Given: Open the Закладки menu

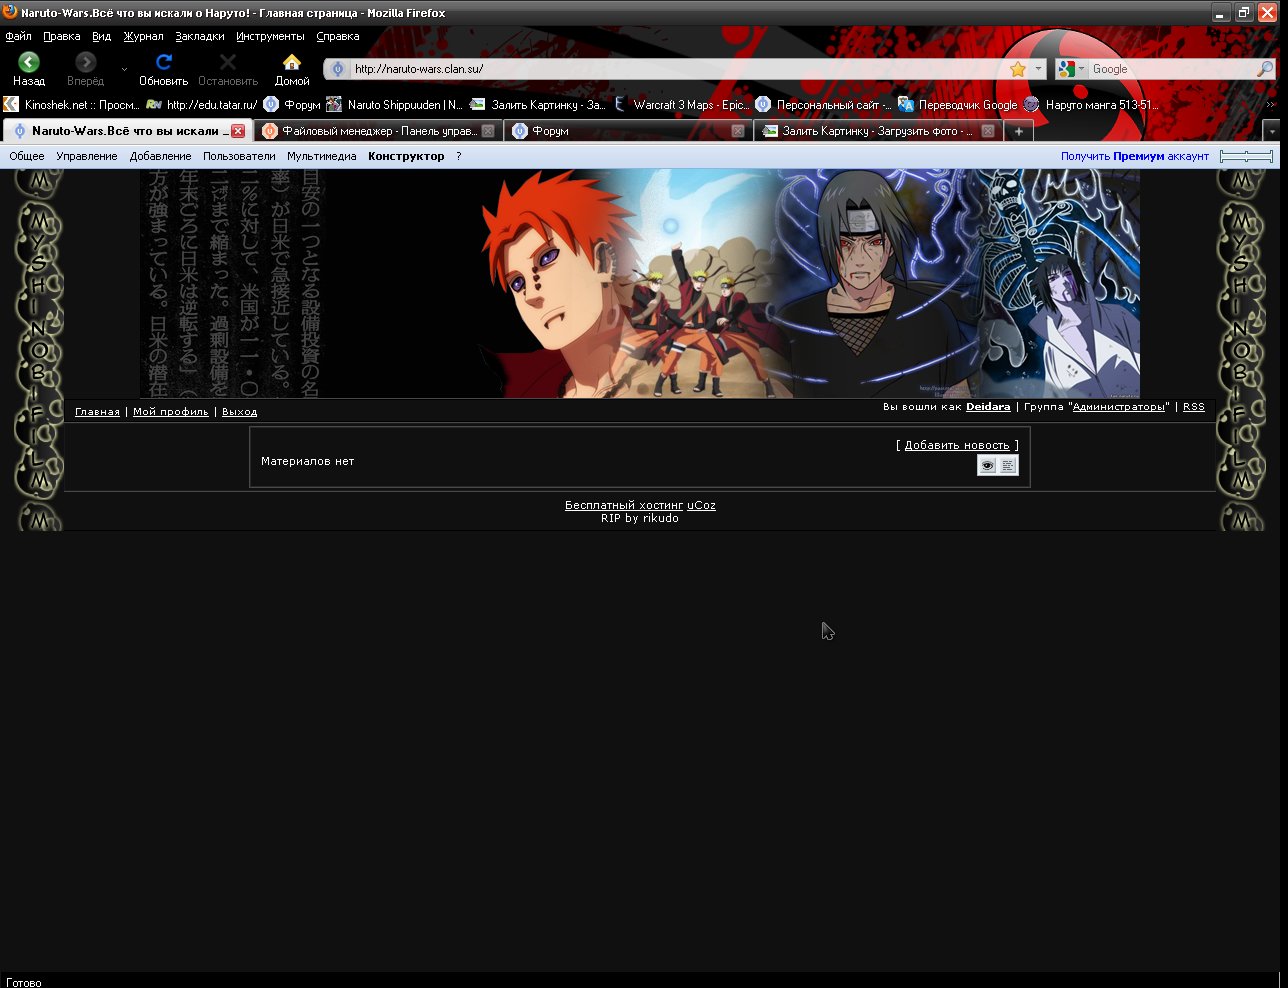Looking at the screenshot, I should pos(200,36).
